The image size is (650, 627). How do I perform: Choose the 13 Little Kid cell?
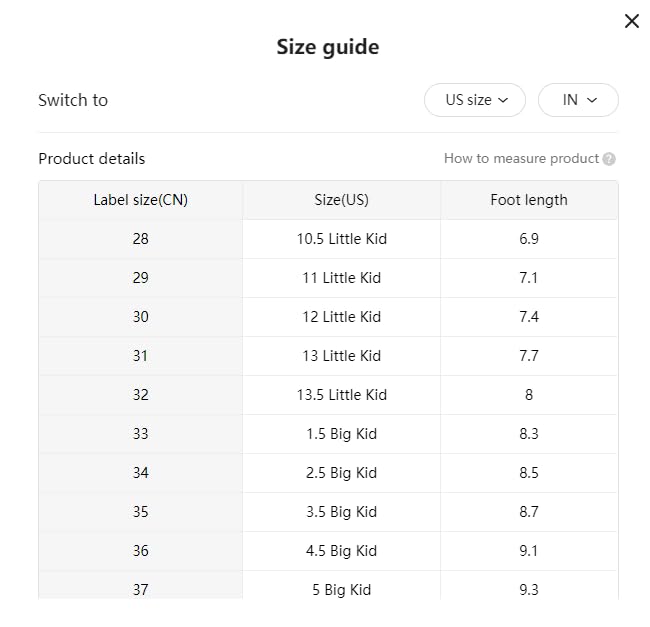point(341,356)
